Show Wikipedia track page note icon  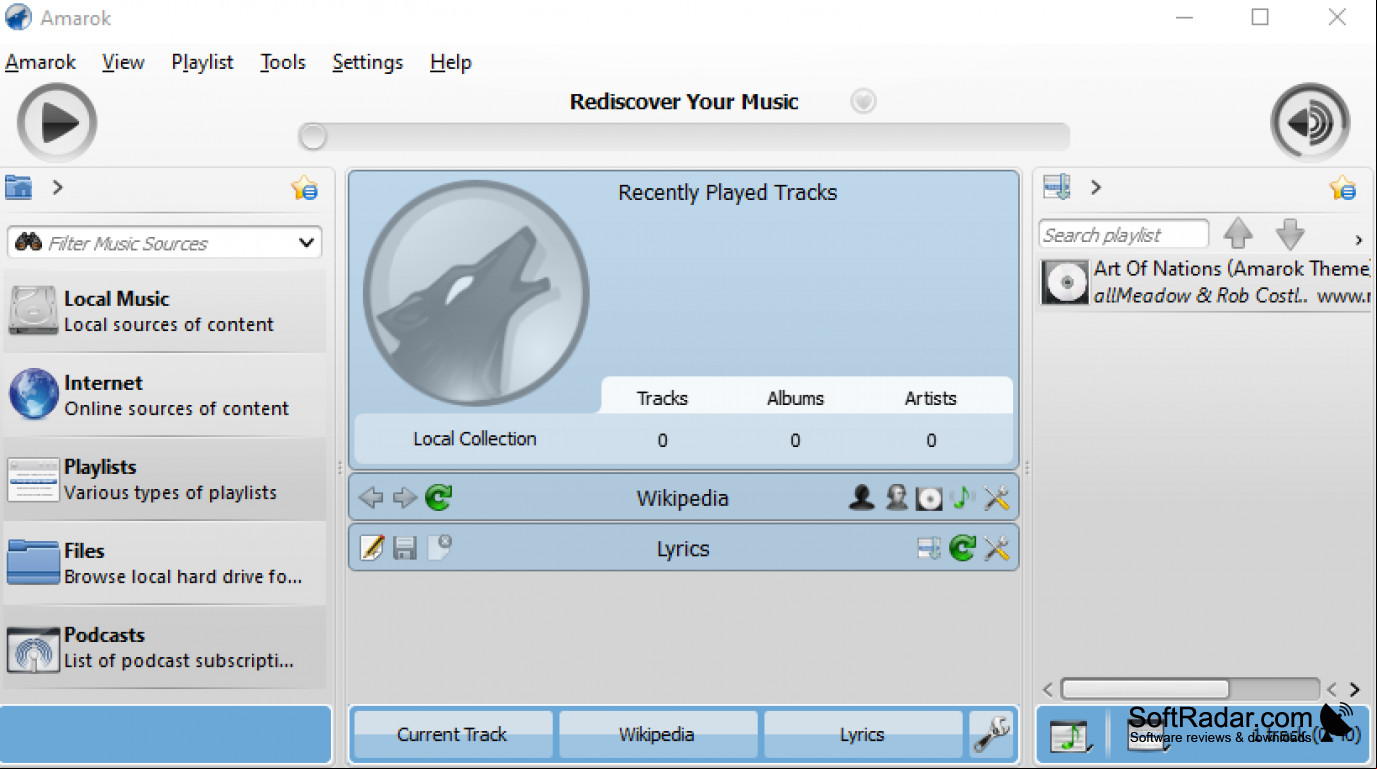pos(962,497)
